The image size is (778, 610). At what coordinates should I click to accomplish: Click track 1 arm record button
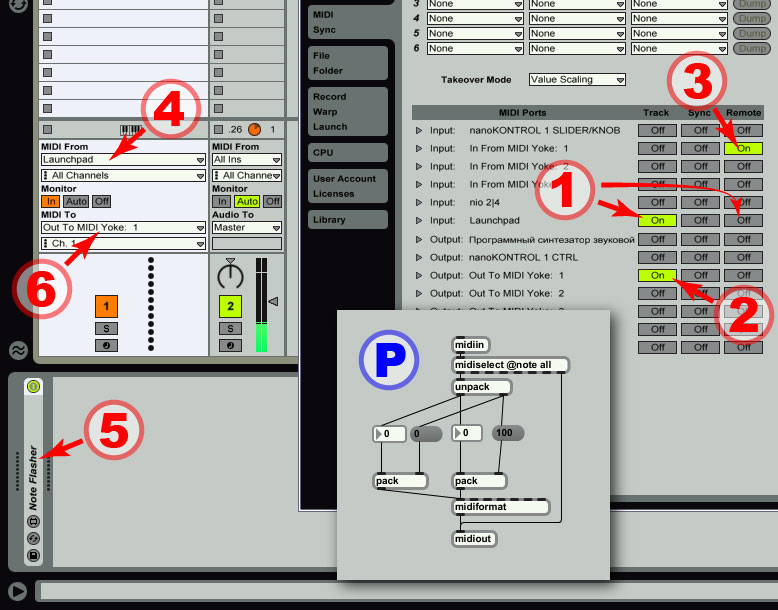click(x=106, y=345)
